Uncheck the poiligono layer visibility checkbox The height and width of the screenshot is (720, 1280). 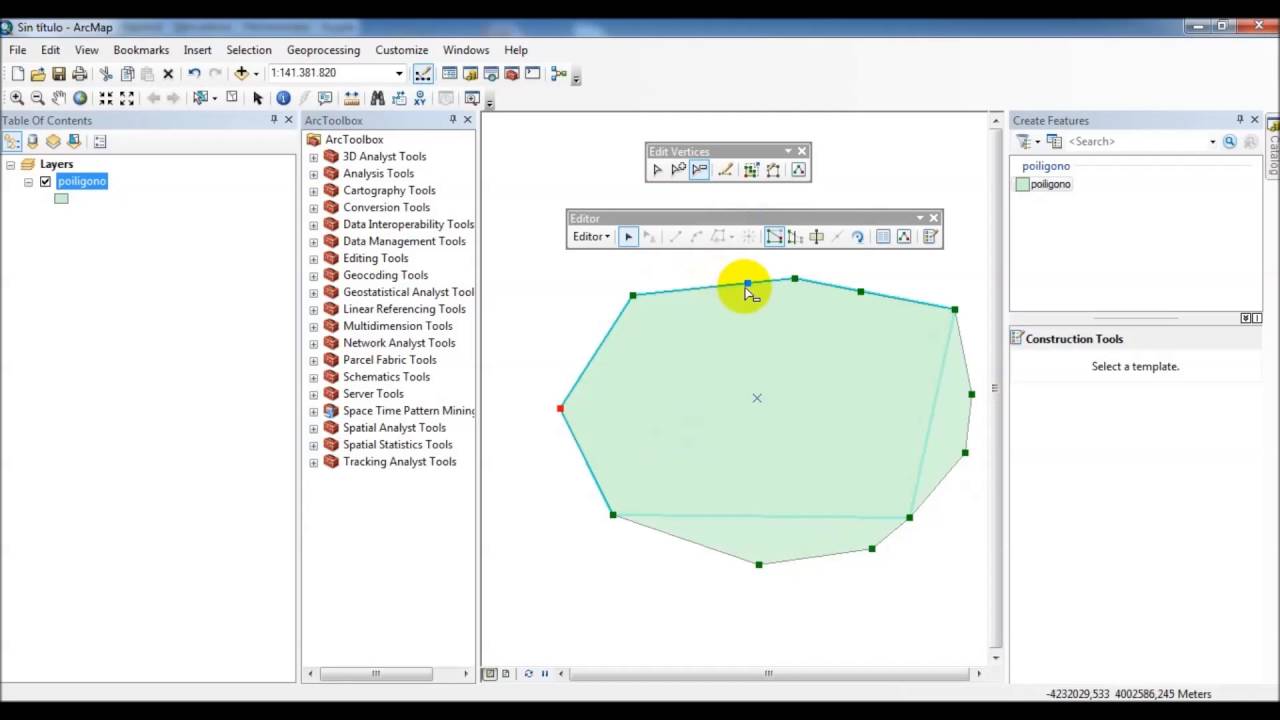coord(45,181)
